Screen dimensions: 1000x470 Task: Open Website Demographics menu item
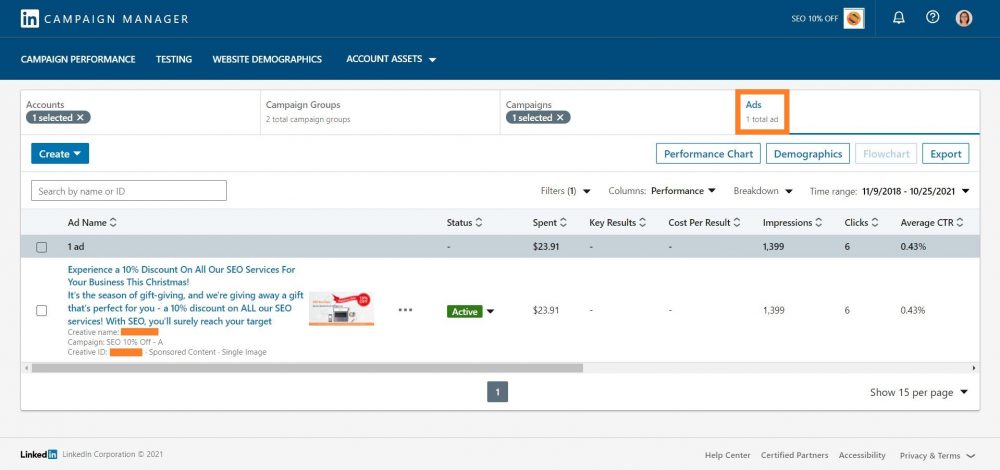(267, 59)
